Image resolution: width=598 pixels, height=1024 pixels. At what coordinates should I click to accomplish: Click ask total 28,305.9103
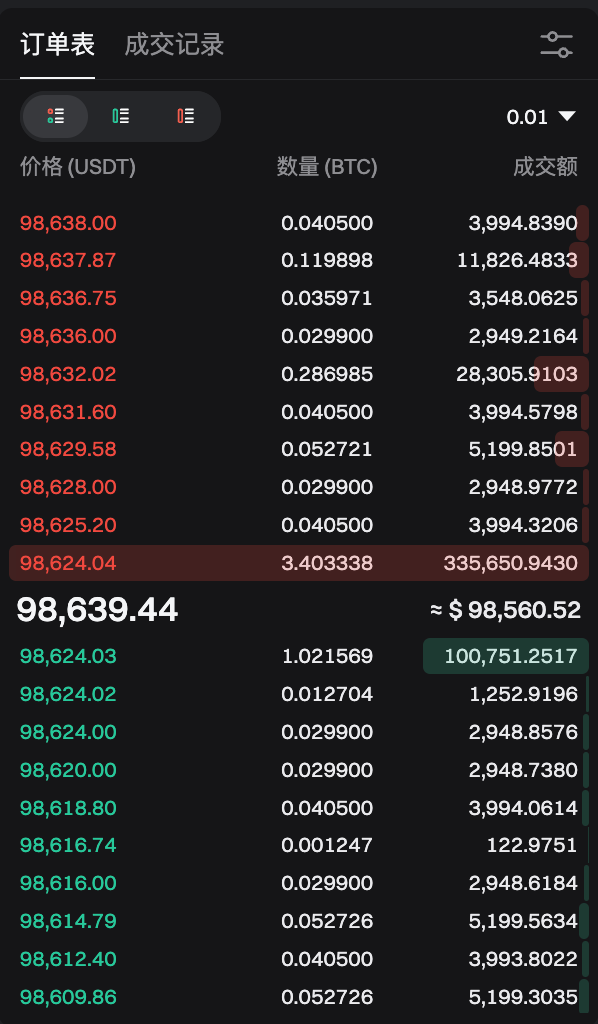pyautogui.click(x=517, y=374)
